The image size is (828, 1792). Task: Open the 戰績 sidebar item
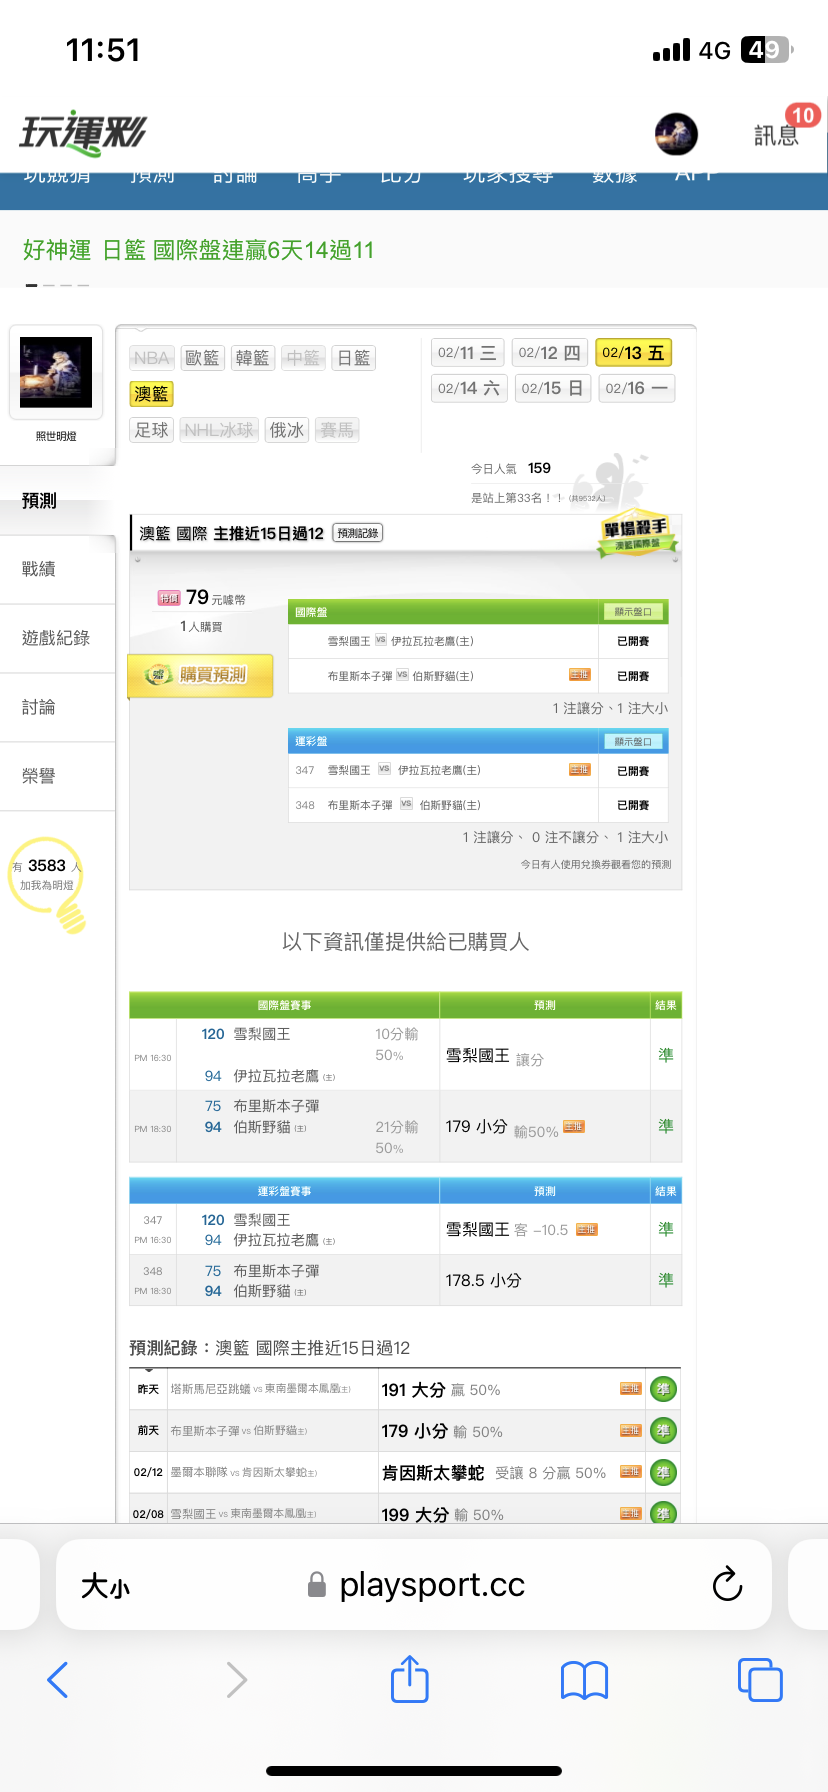[57, 569]
